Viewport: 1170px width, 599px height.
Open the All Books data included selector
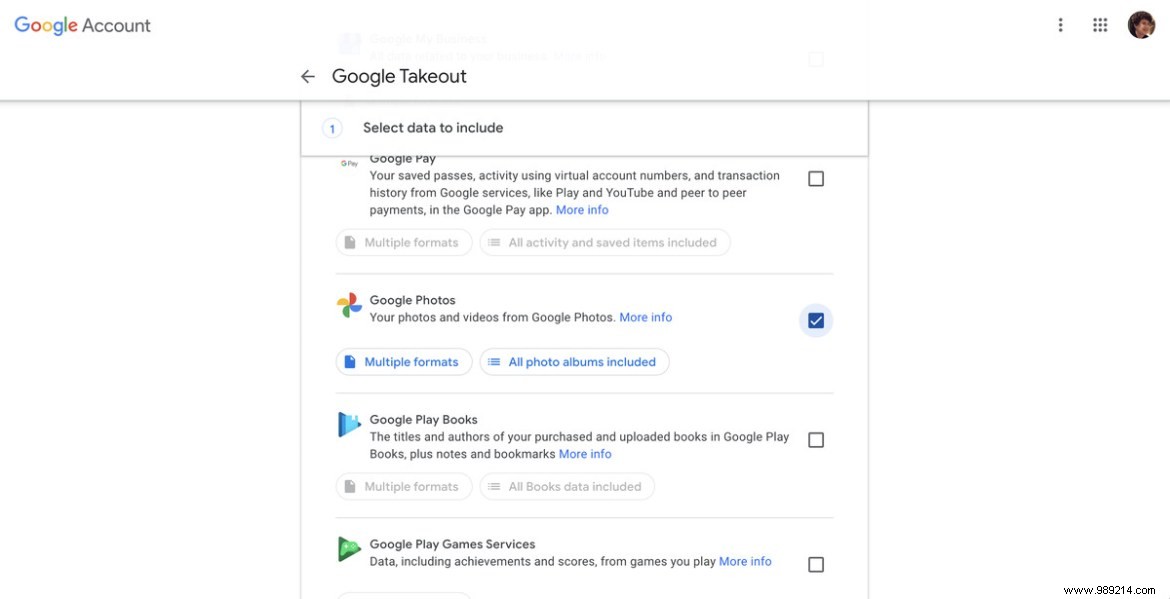(x=567, y=486)
